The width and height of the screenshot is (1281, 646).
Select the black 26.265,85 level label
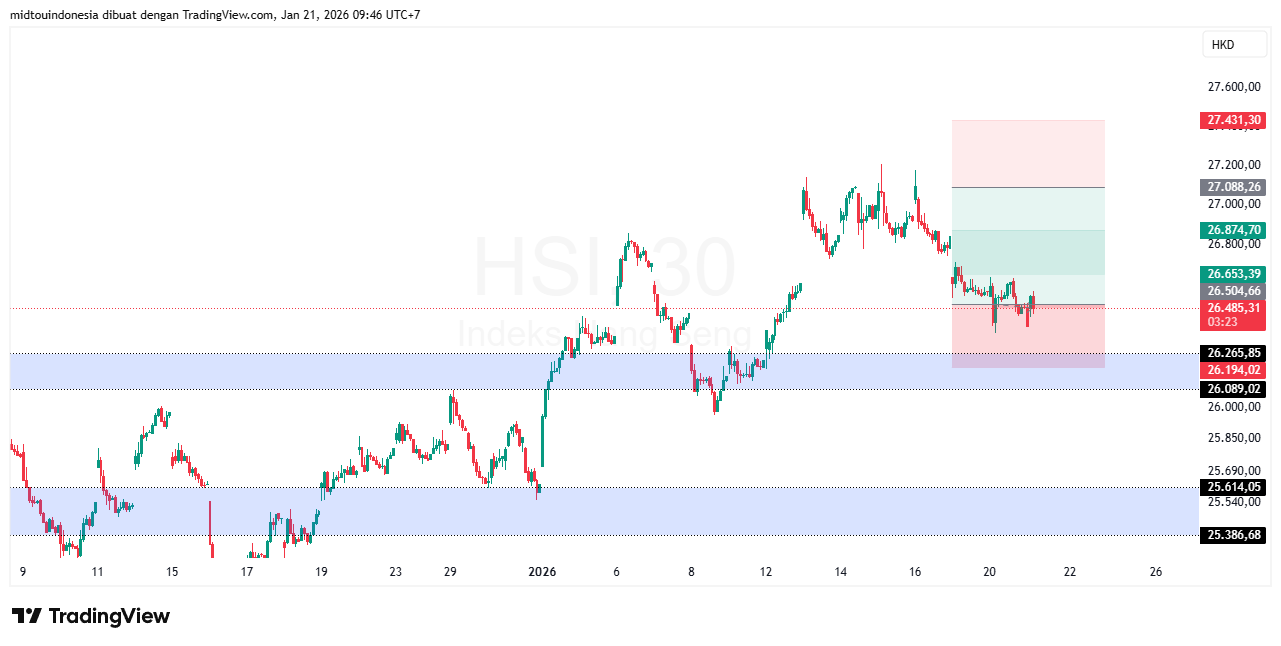tap(1233, 353)
